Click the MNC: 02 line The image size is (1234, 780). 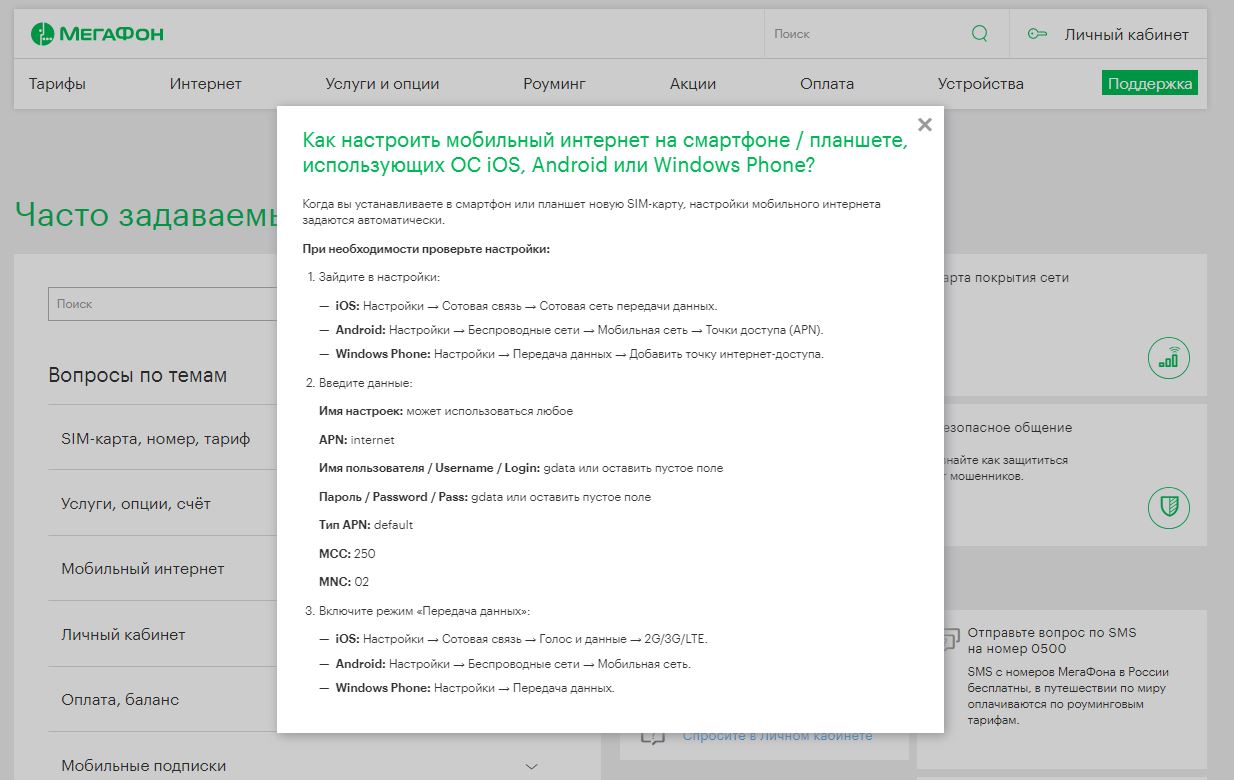tap(344, 582)
